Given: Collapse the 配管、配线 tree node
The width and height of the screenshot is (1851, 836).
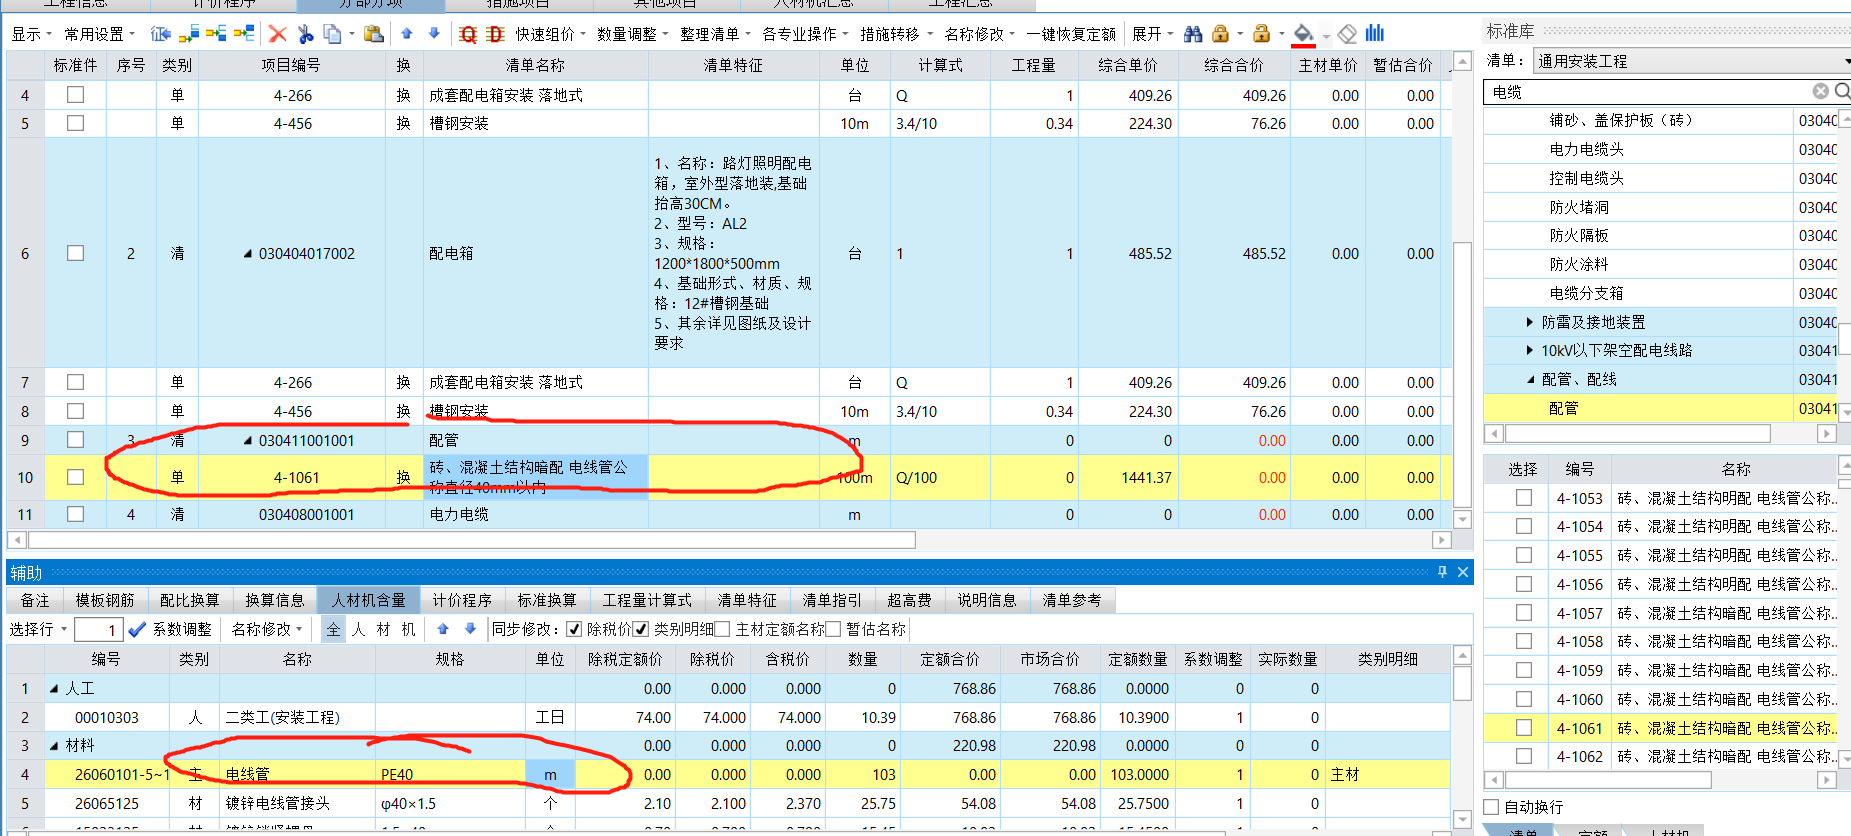Looking at the screenshot, I should tap(1530, 379).
